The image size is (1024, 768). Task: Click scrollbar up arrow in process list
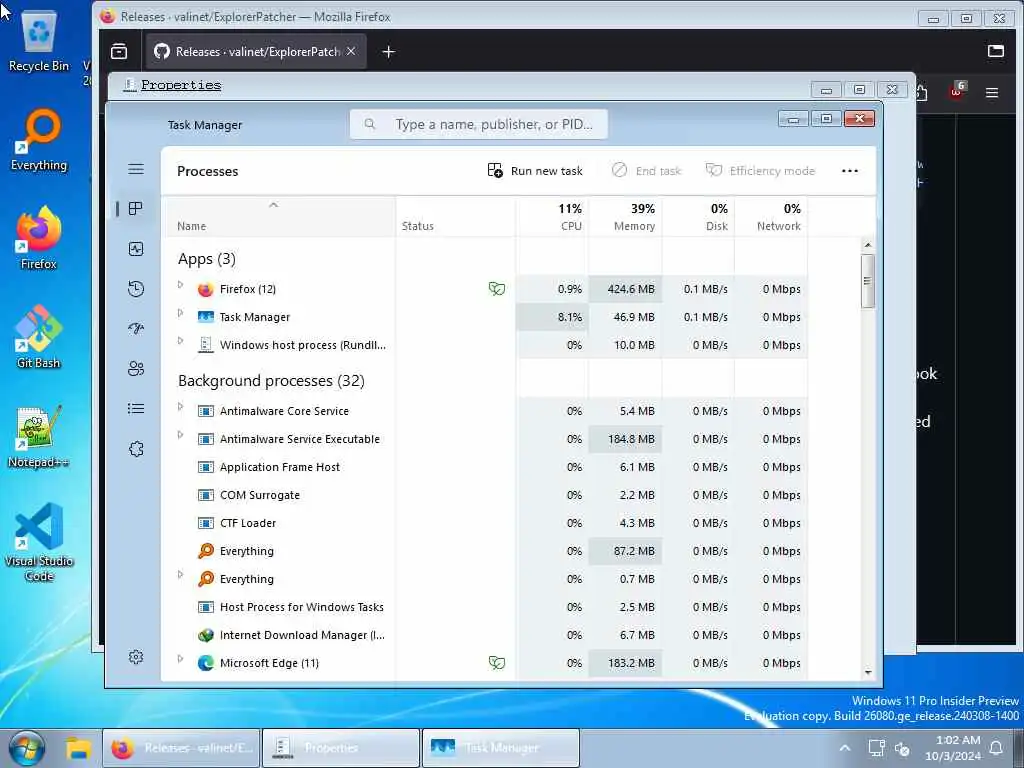[x=867, y=246]
